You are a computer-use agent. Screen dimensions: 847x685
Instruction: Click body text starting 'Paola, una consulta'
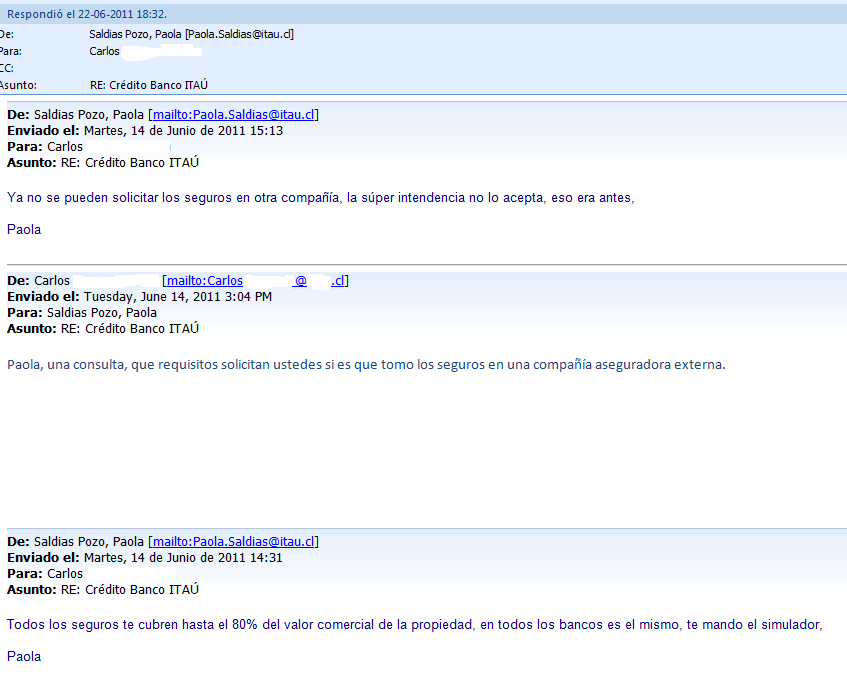coord(365,364)
